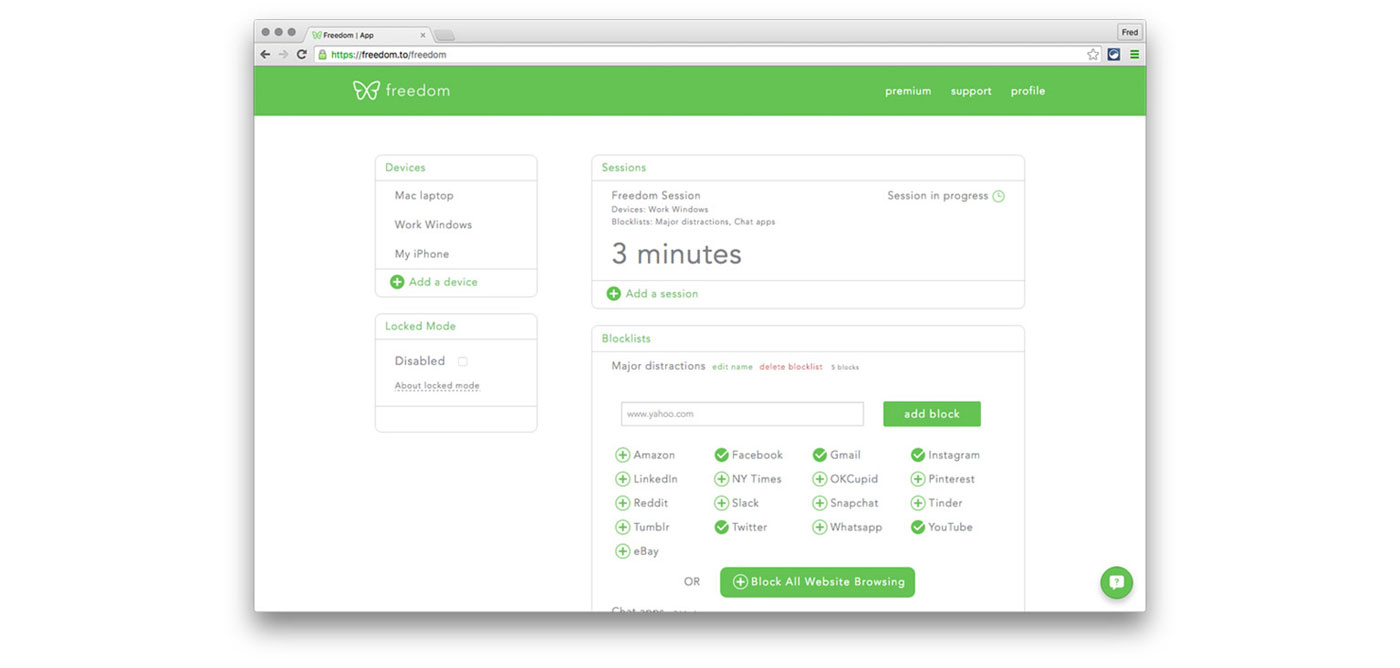The height and width of the screenshot is (668, 1400).
Task: Click the add block button
Action: click(x=931, y=413)
